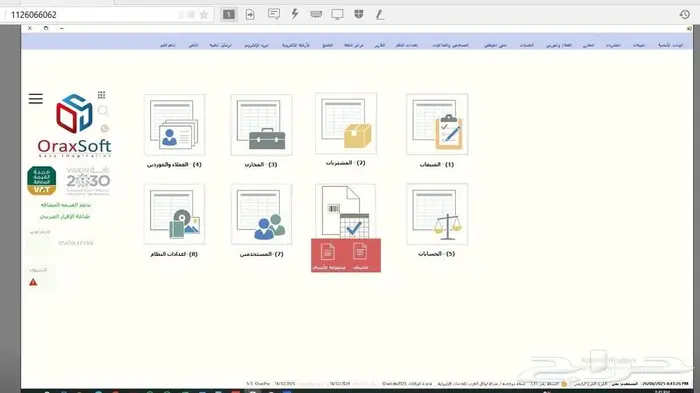The height and width of the screenshot is (393, 700).
Task: Open the System Settings tile (8)
Action: click(175, 214)
